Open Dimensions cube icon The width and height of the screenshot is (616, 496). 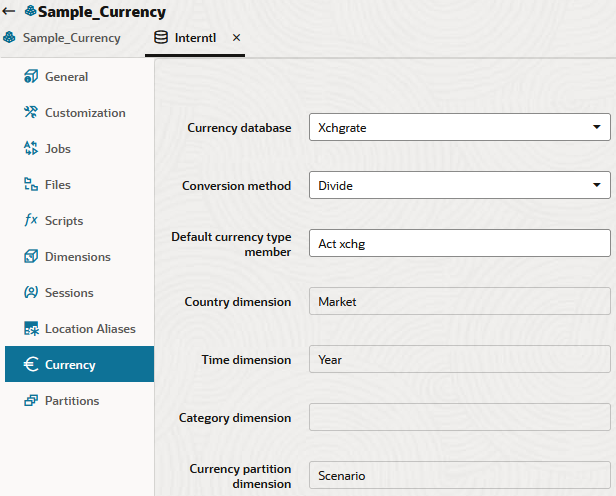coord(31,256)
